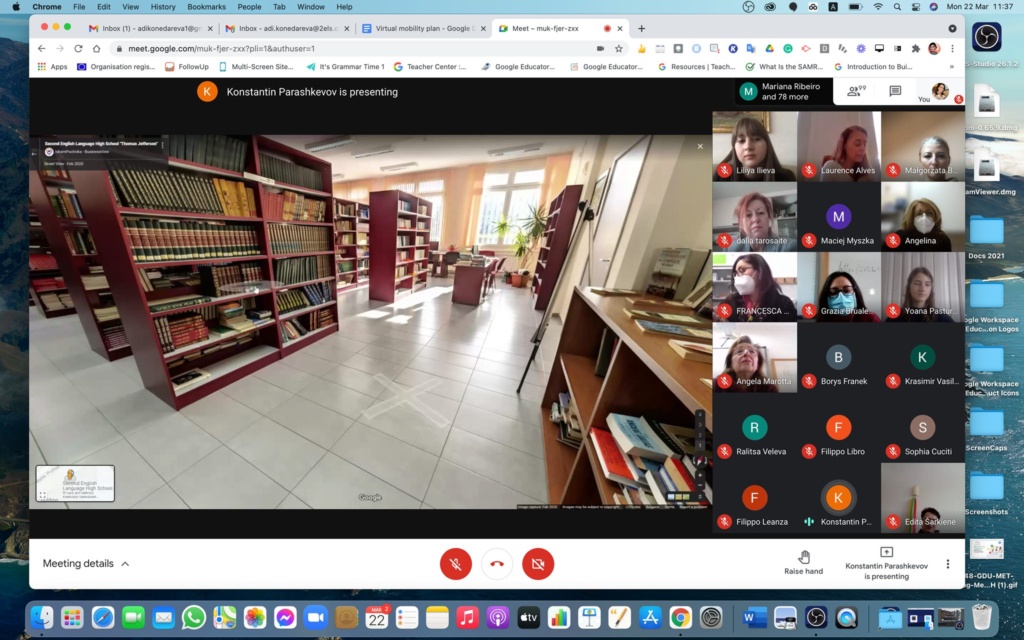The image size is (1024, 640).
Task: Raise hand in the meeting
Action: click(803, 563)
